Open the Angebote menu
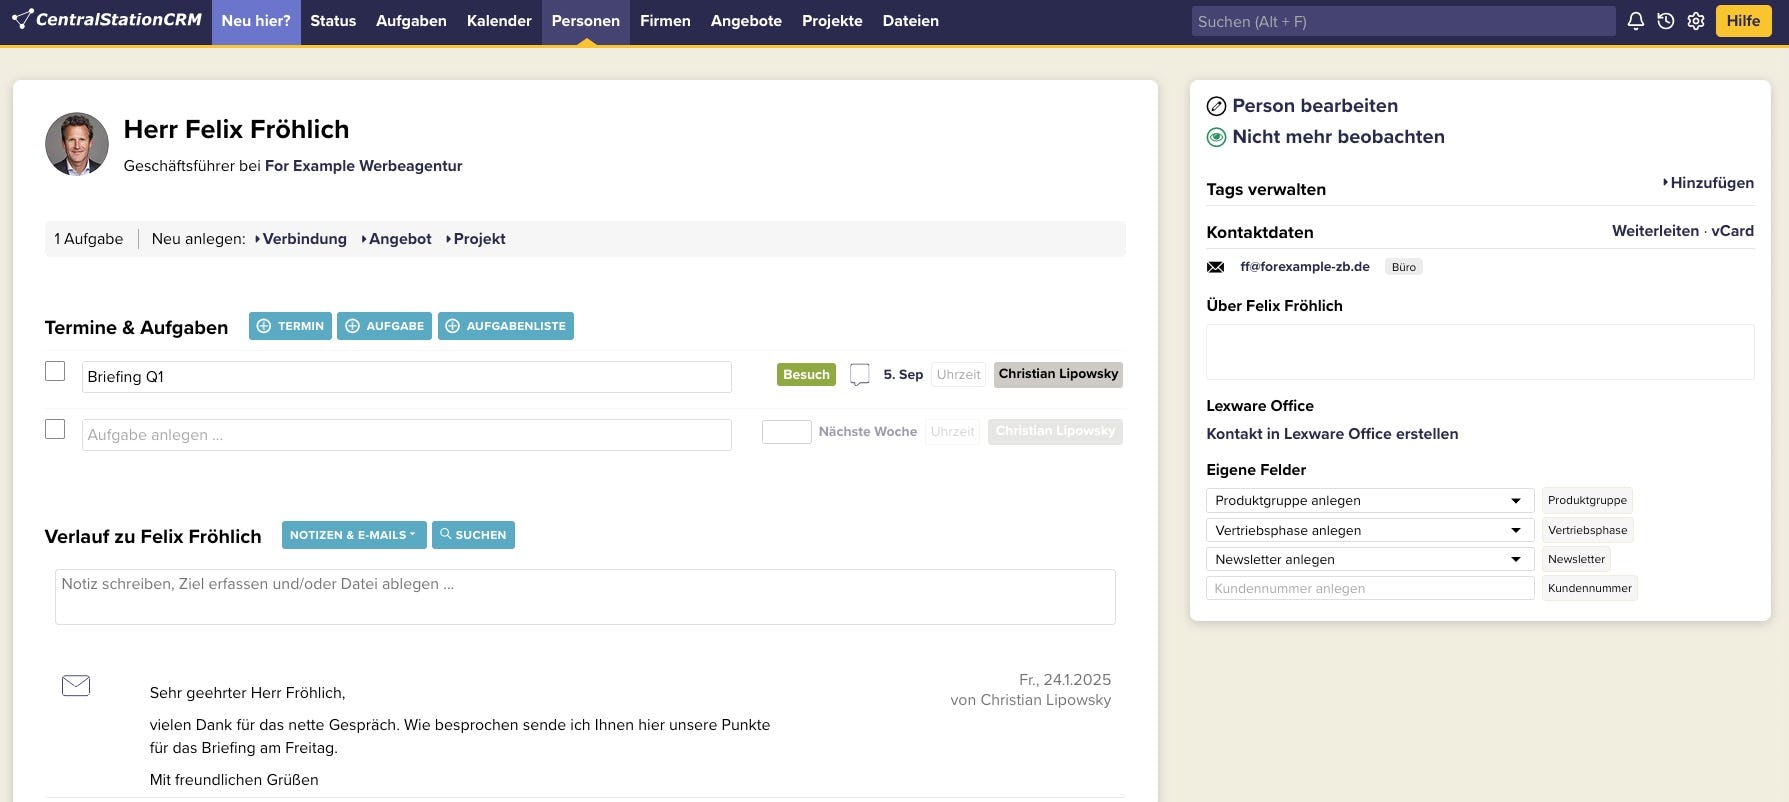The height and width of the screenshot is (802, 1789). click(746, 21)
